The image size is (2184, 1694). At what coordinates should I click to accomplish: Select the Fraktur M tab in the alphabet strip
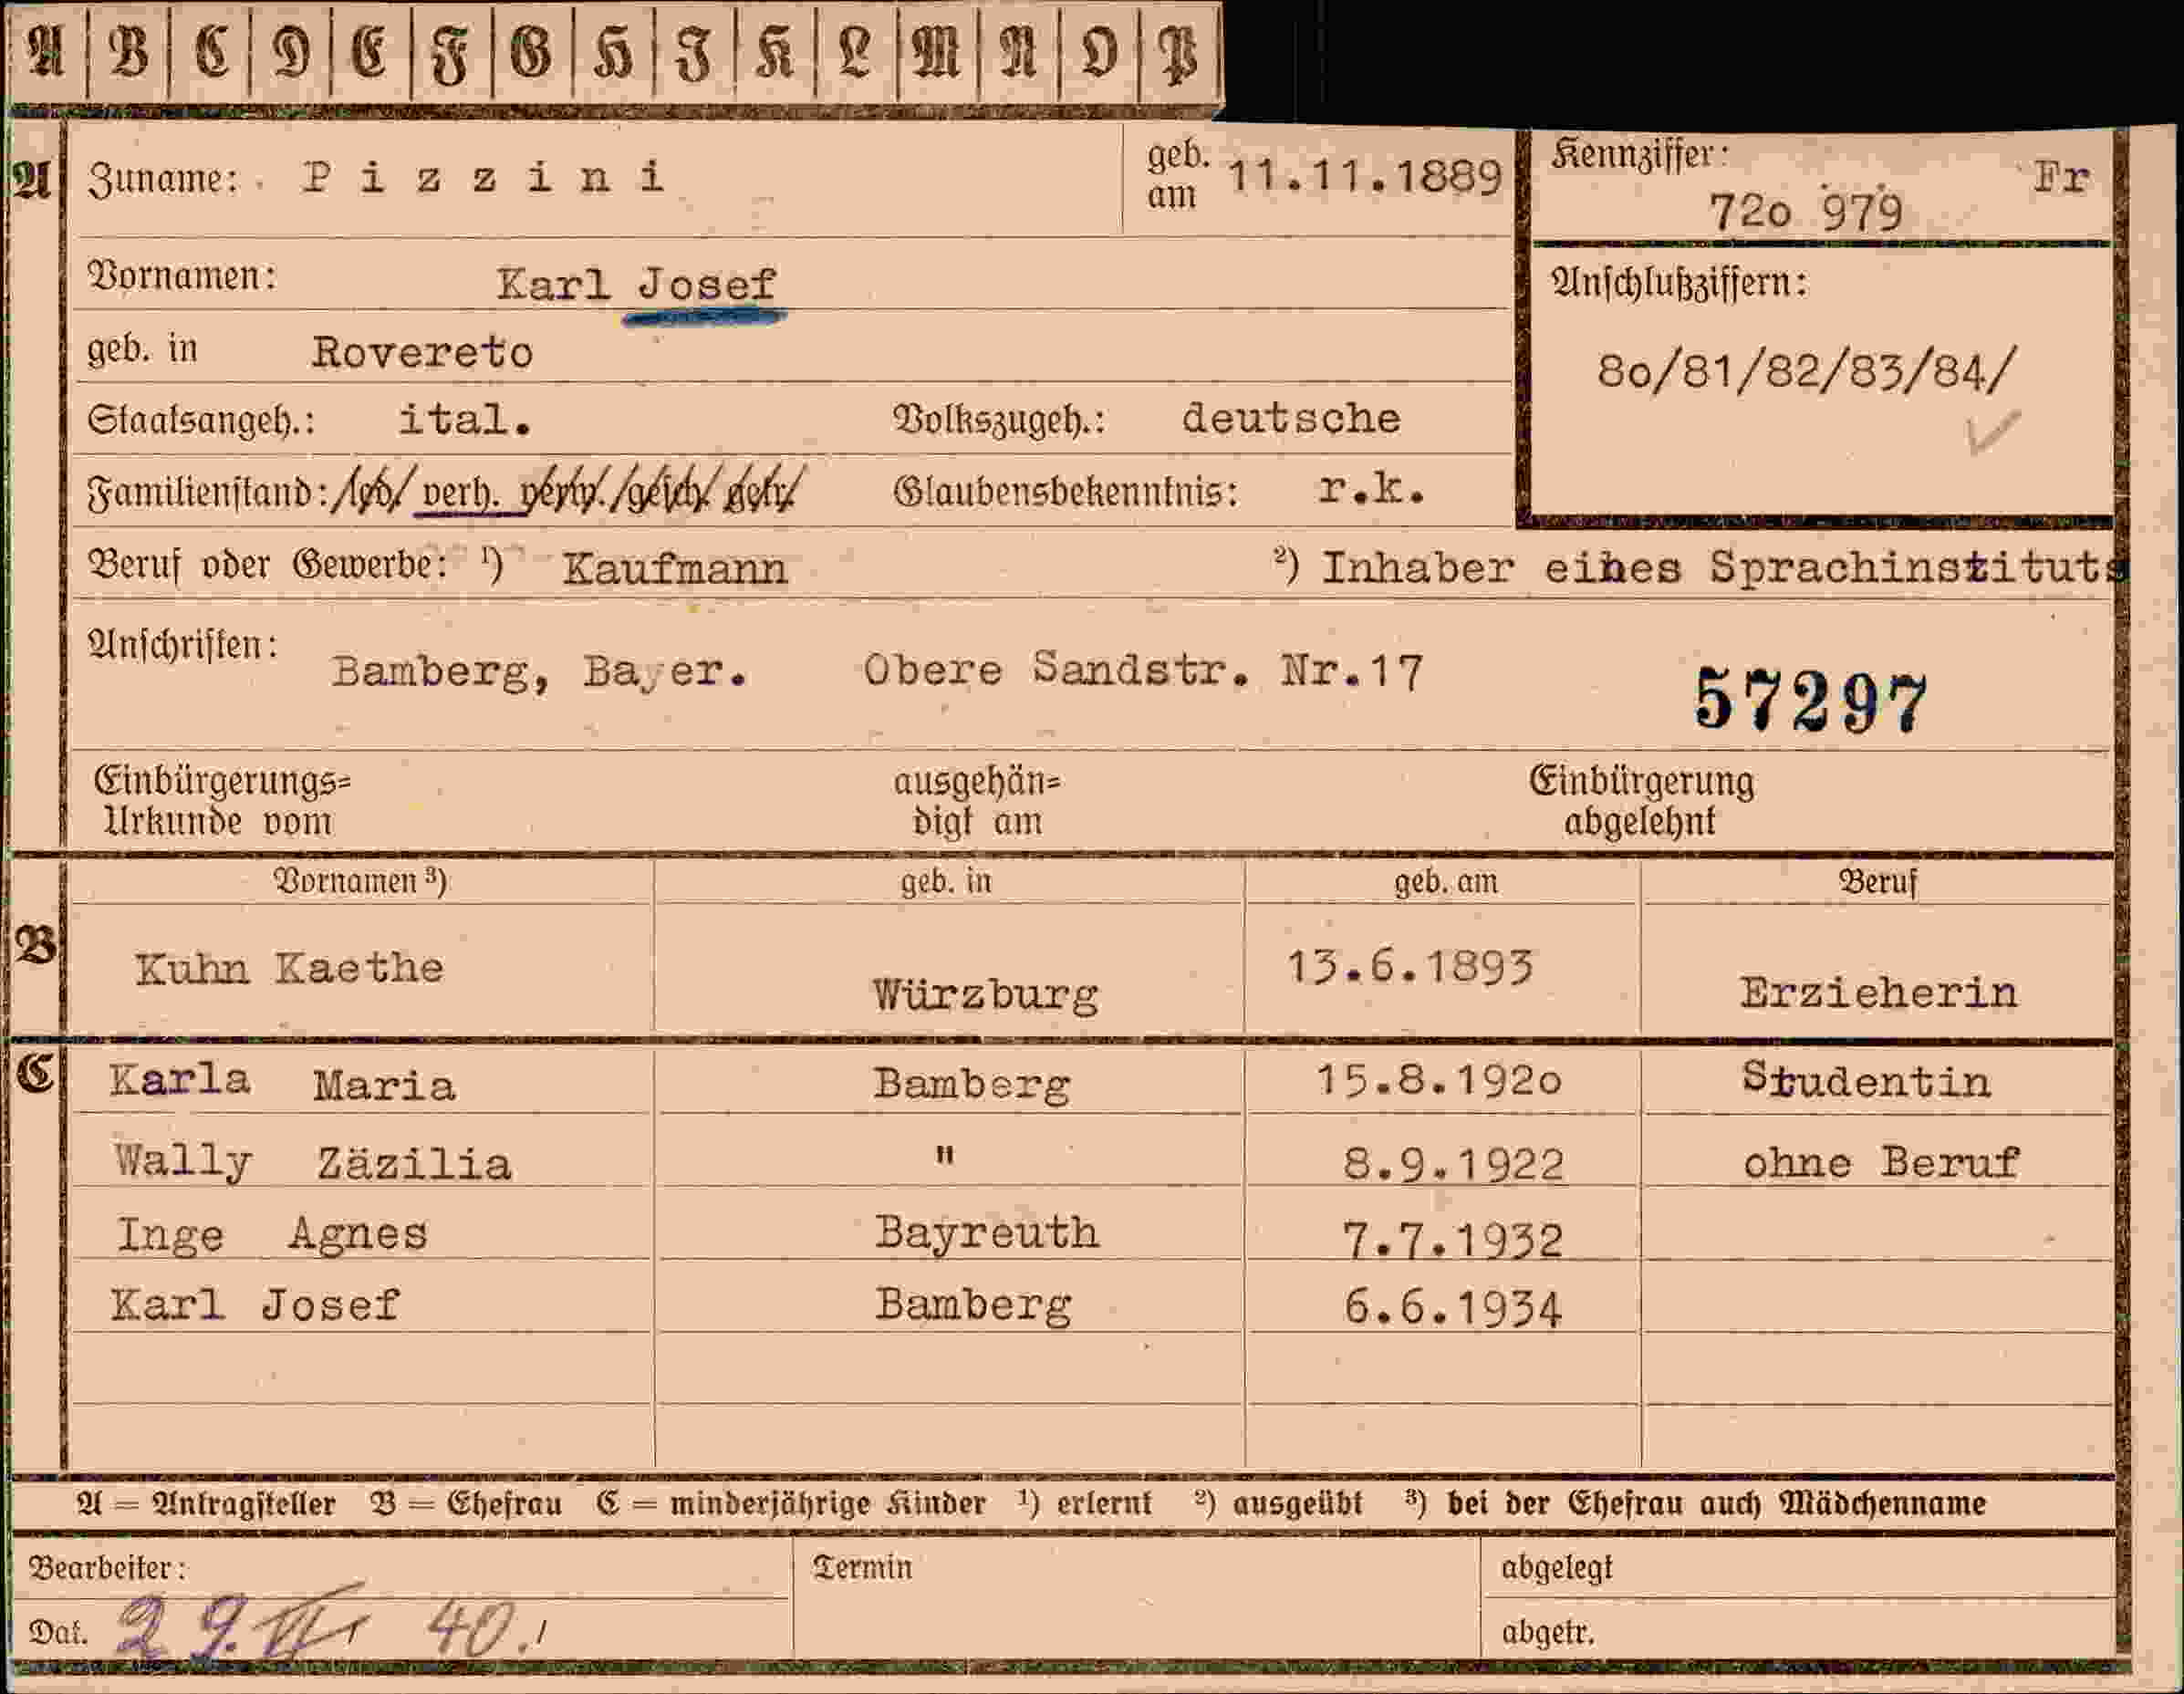[x=937, y=52]
